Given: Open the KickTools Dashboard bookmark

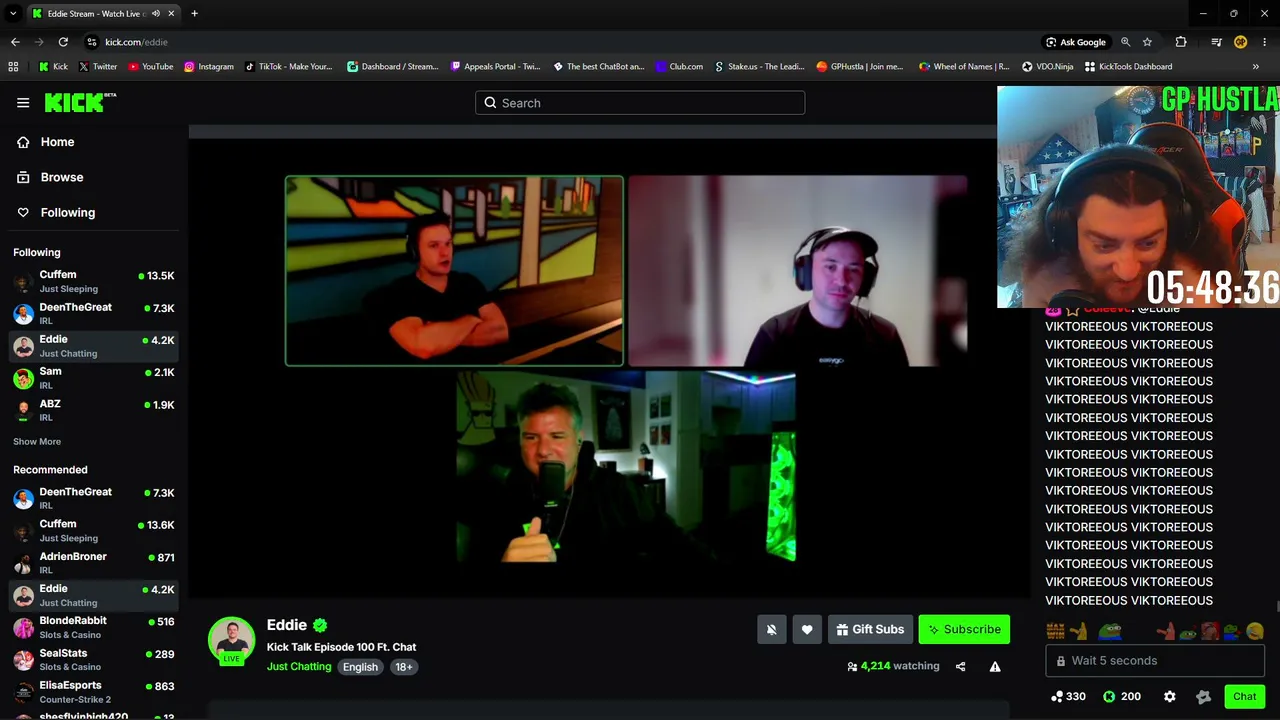Looking at the screenshot, I should 1128,67.
